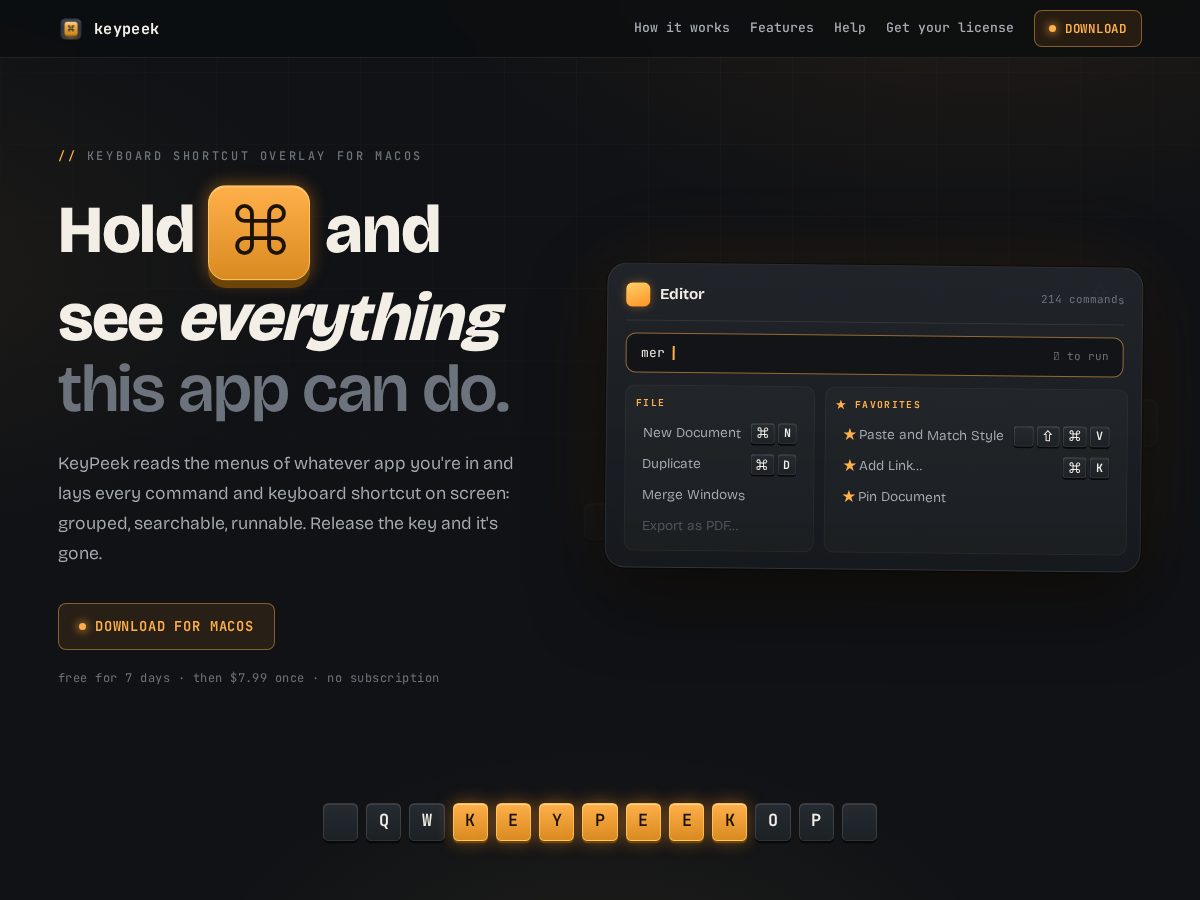Click the keypeek brand name
The height and width of the screenshot is (900, 1200).
click(126, 29)
